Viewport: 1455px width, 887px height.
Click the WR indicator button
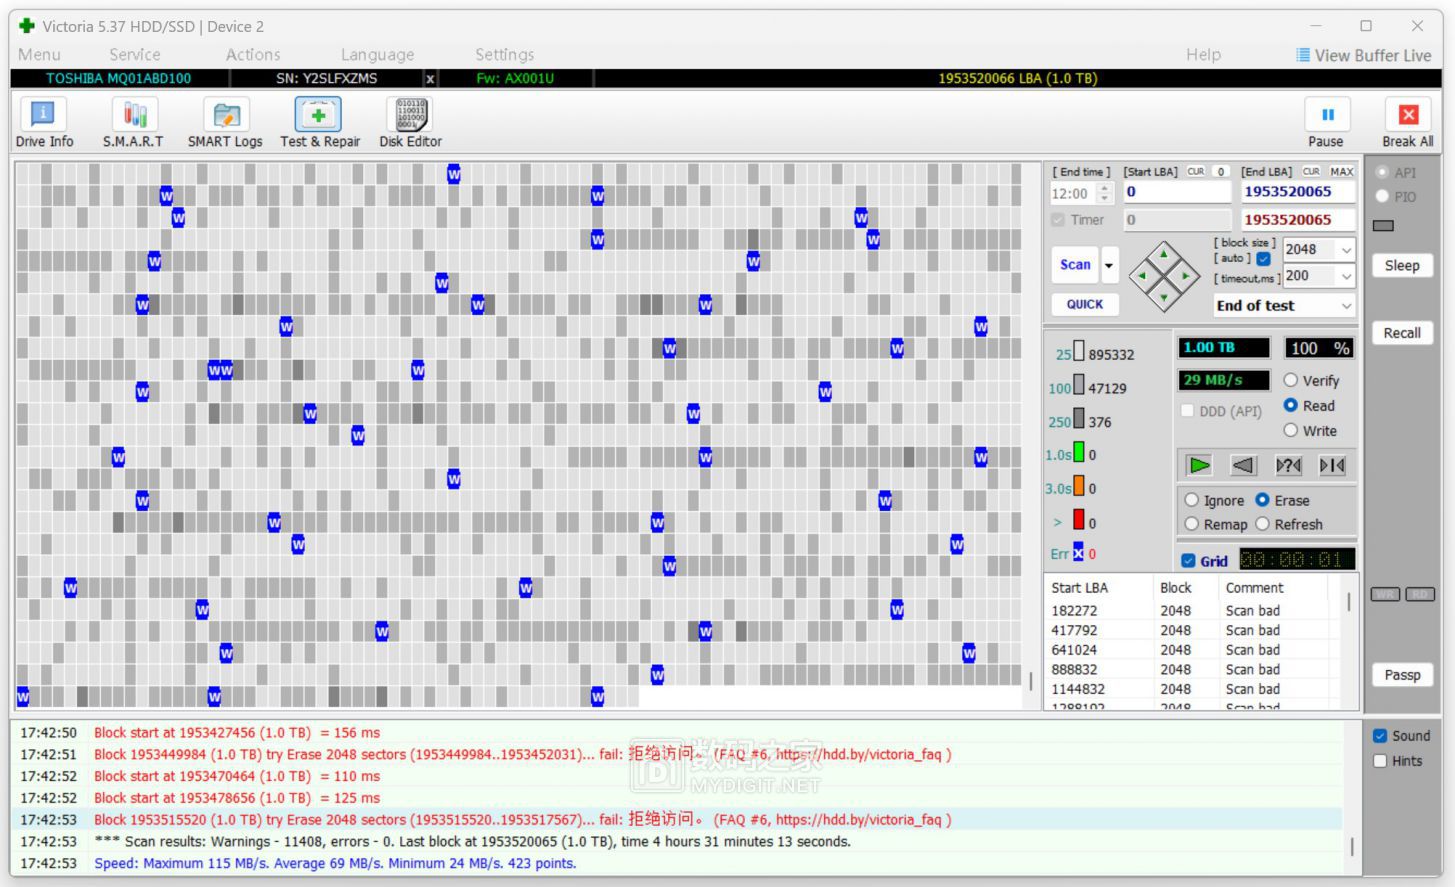[x=1385, y=594]
